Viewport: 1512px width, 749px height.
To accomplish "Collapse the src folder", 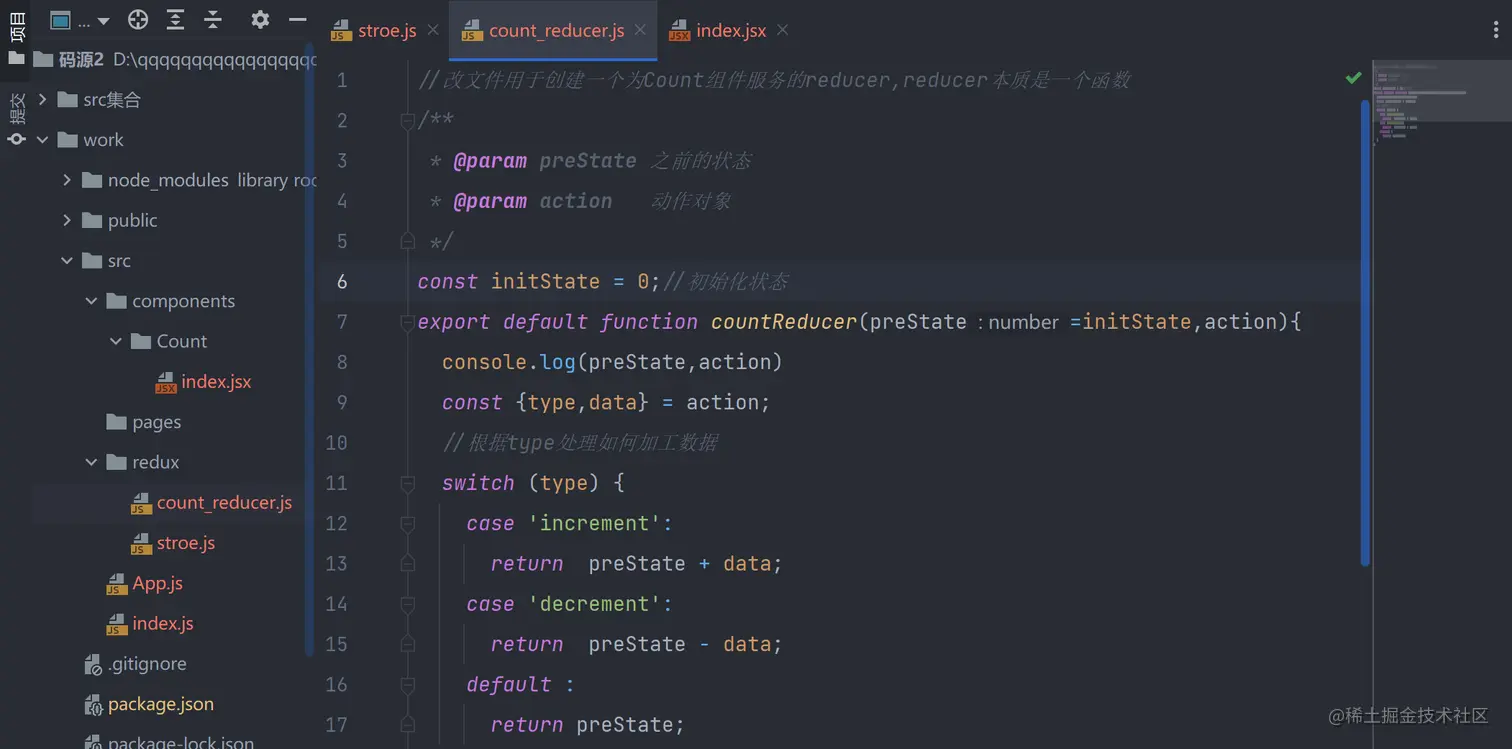I will pos(67,261).
